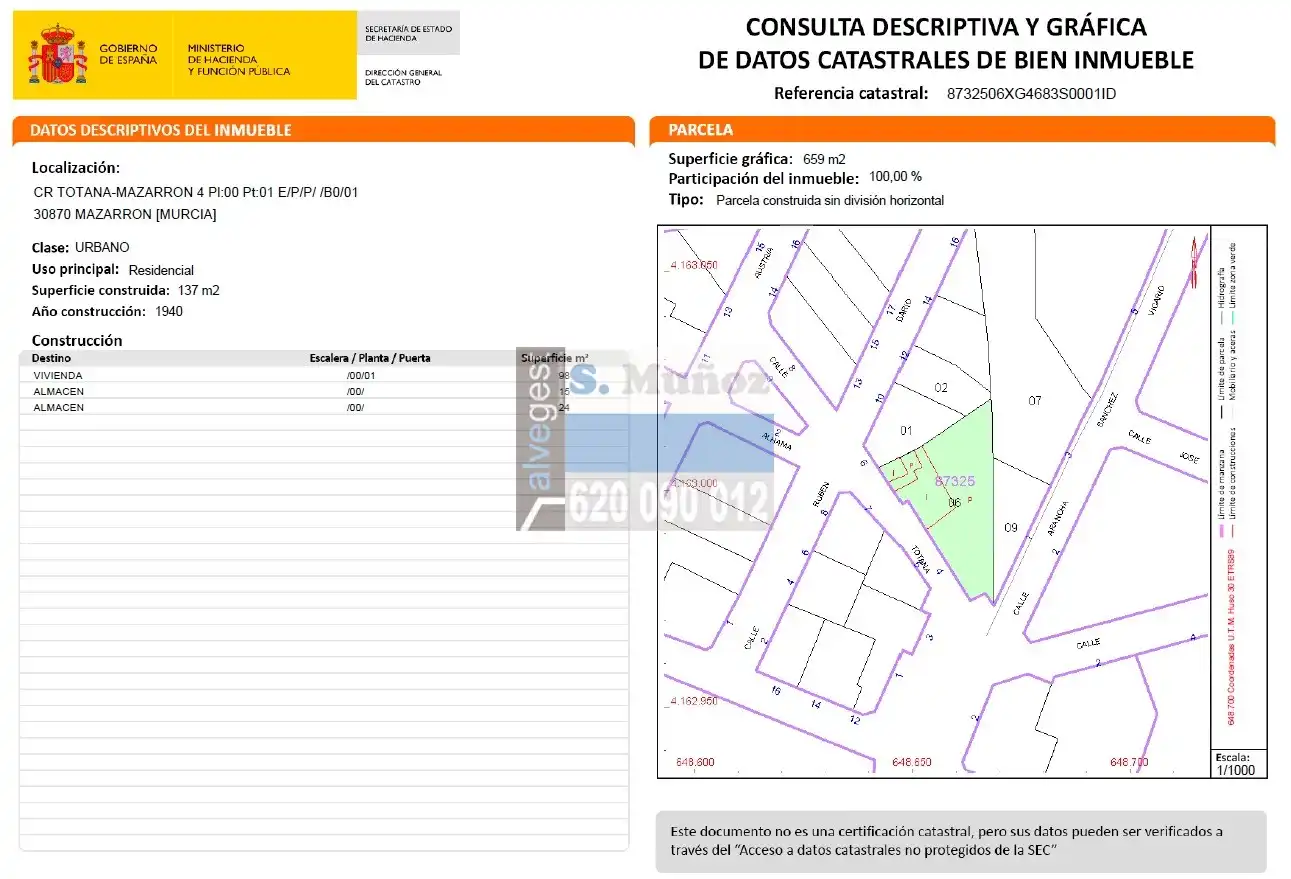Click parcel '07' on the cadastral map

(1035, 400)
